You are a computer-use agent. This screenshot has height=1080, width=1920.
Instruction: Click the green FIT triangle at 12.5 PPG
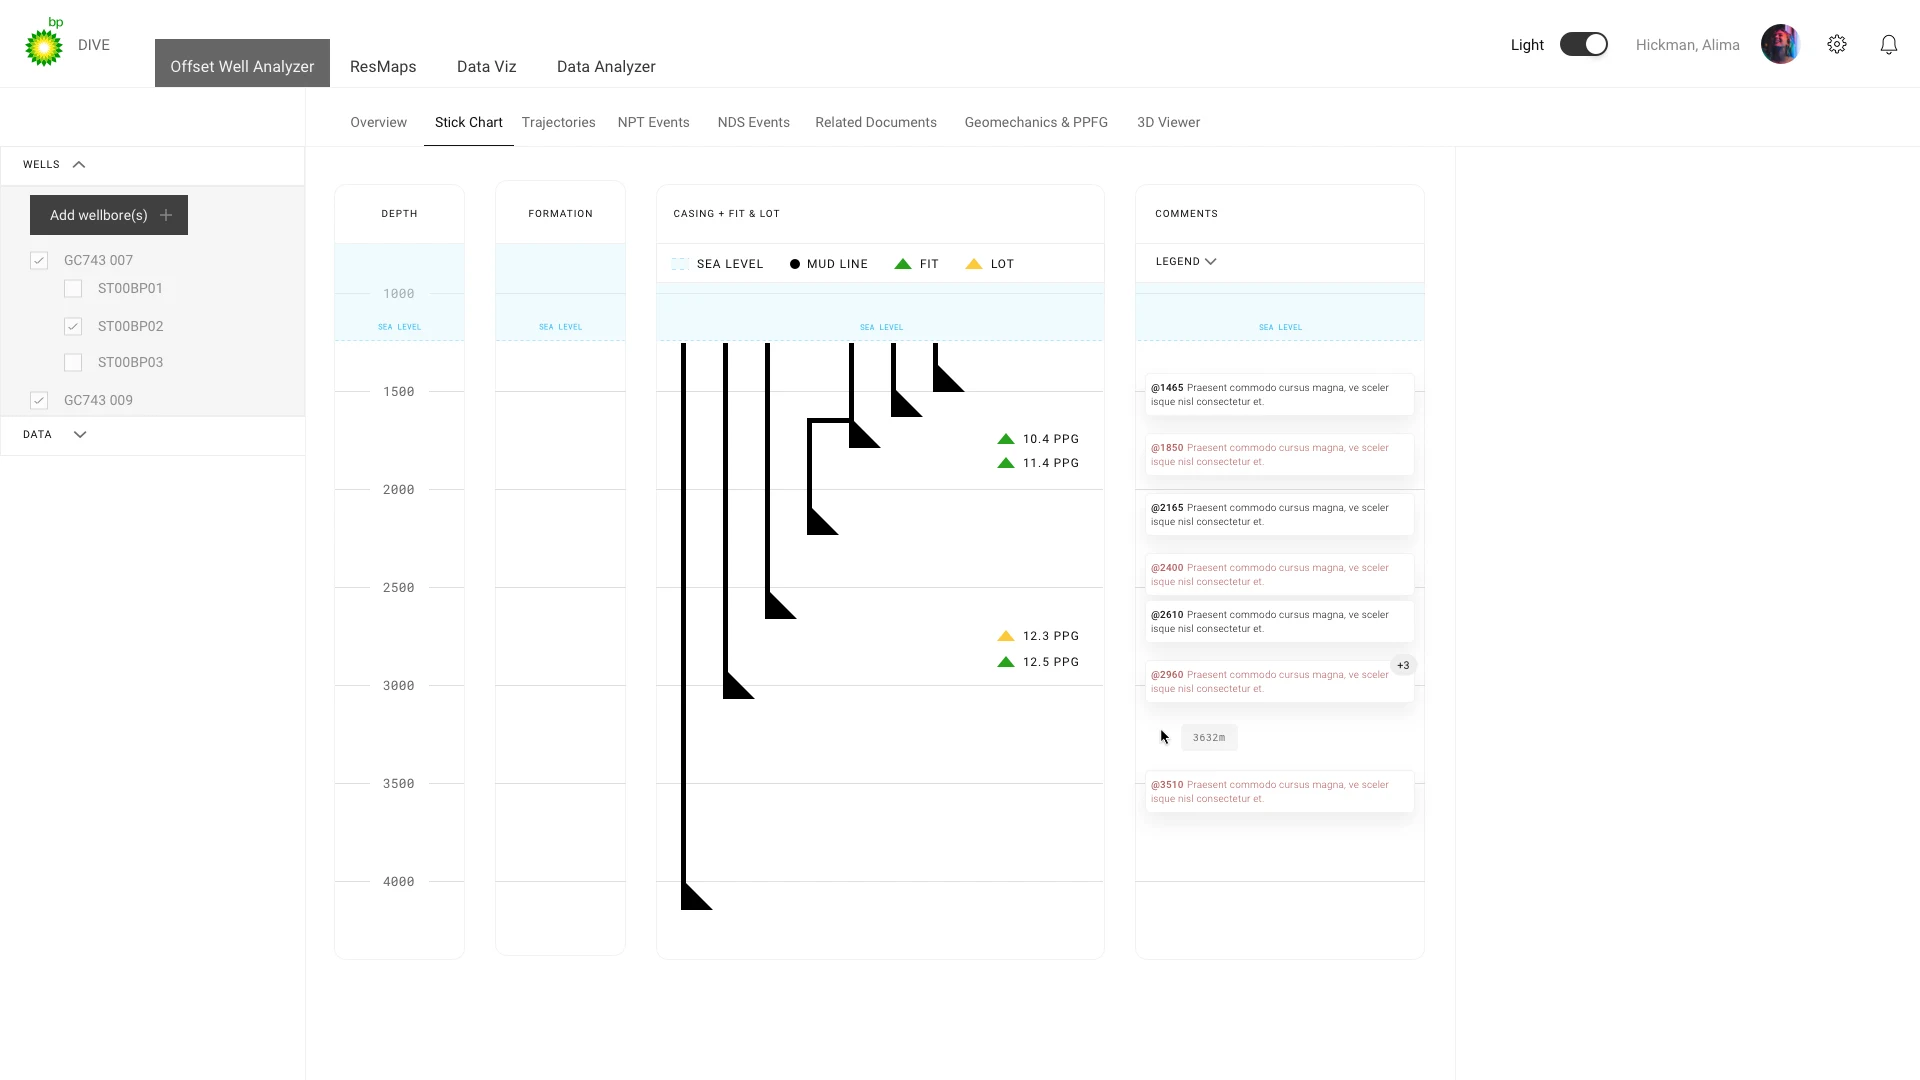click(1006, 662)
